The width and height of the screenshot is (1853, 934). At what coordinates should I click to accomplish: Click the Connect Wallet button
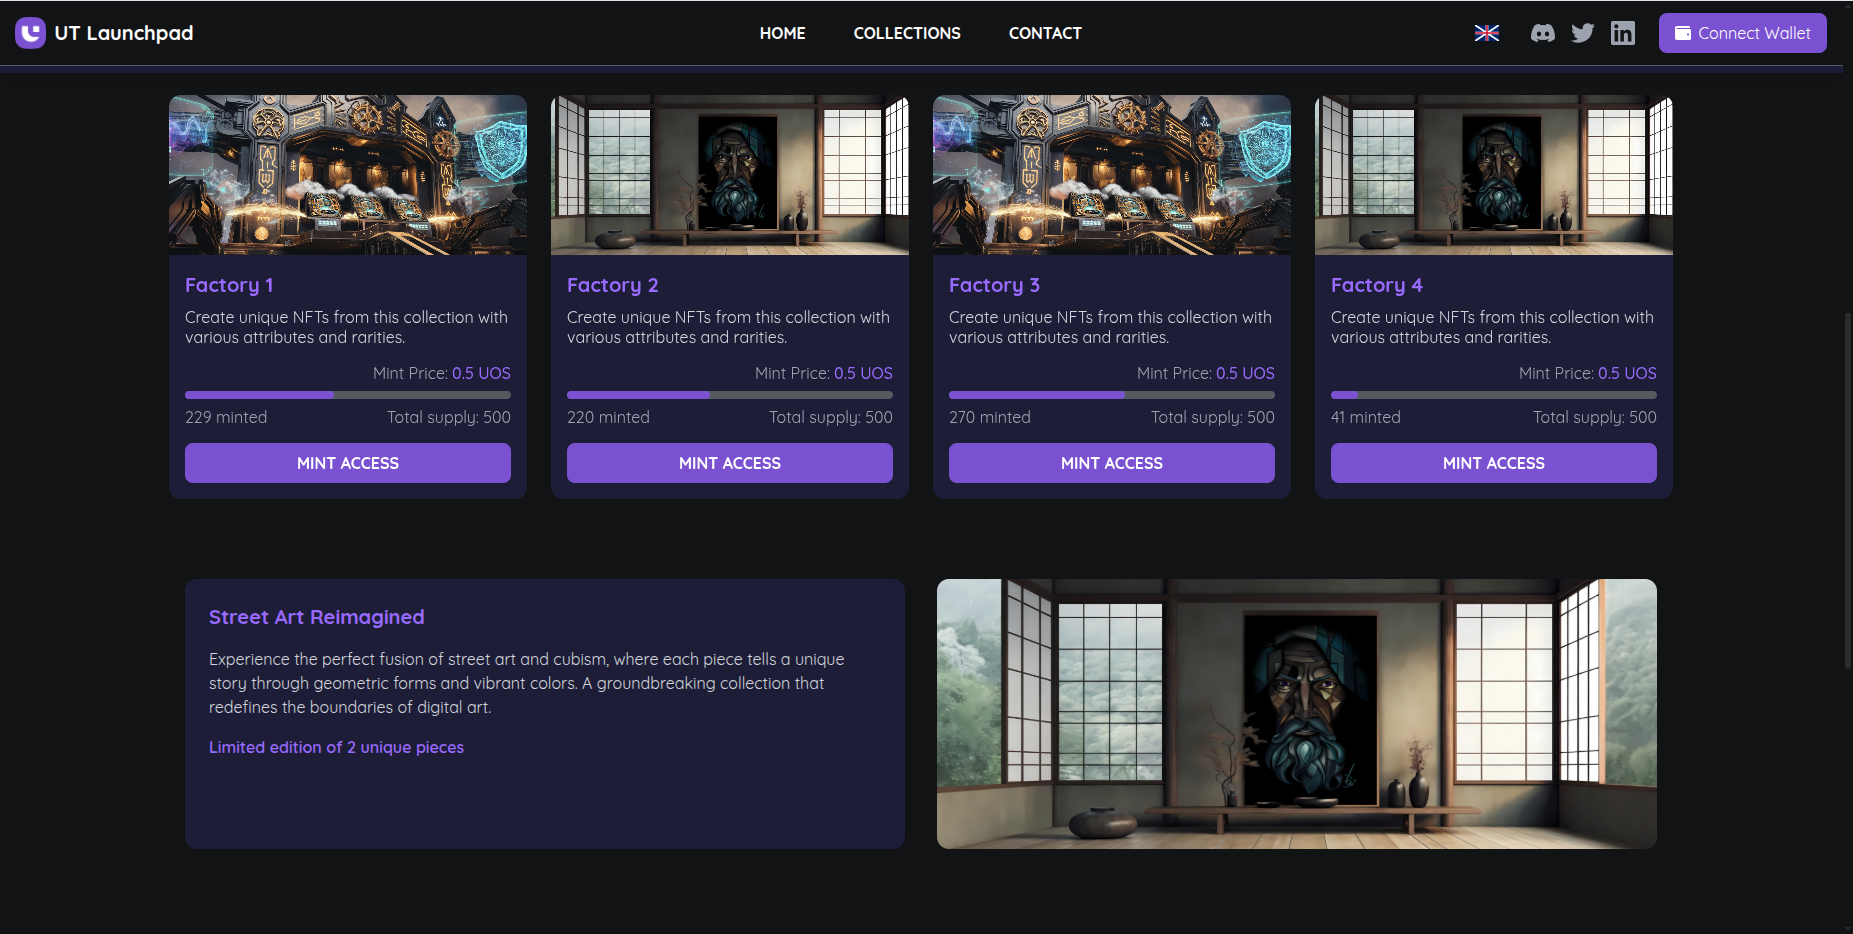click(x=1742, y=33)
